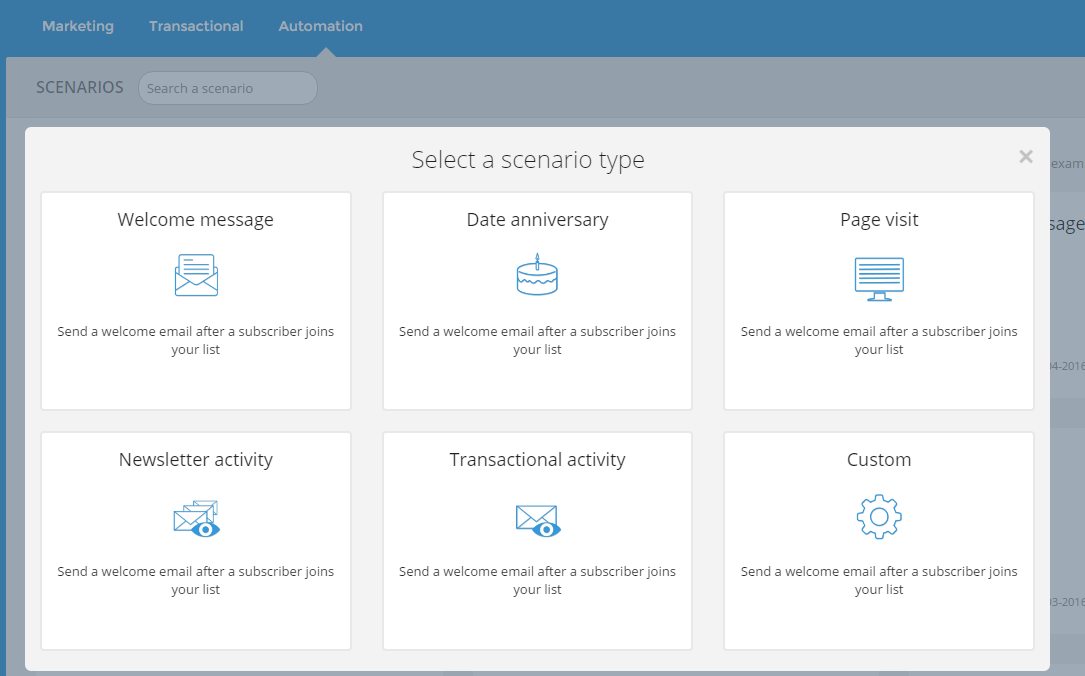Click the Custom gear icon

click(879, 516)
